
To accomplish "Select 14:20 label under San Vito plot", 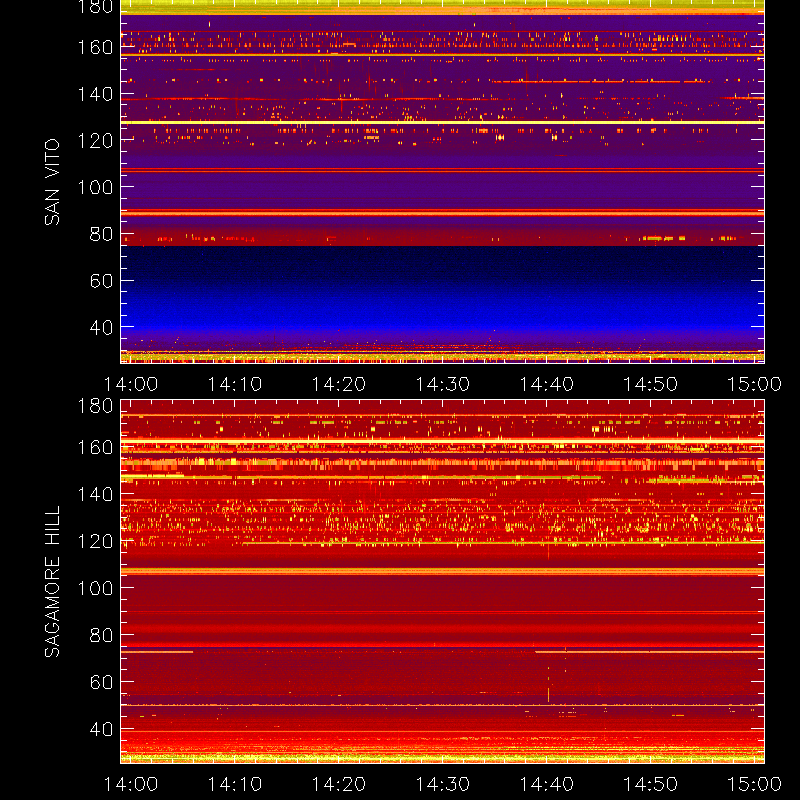I will 339,384.
